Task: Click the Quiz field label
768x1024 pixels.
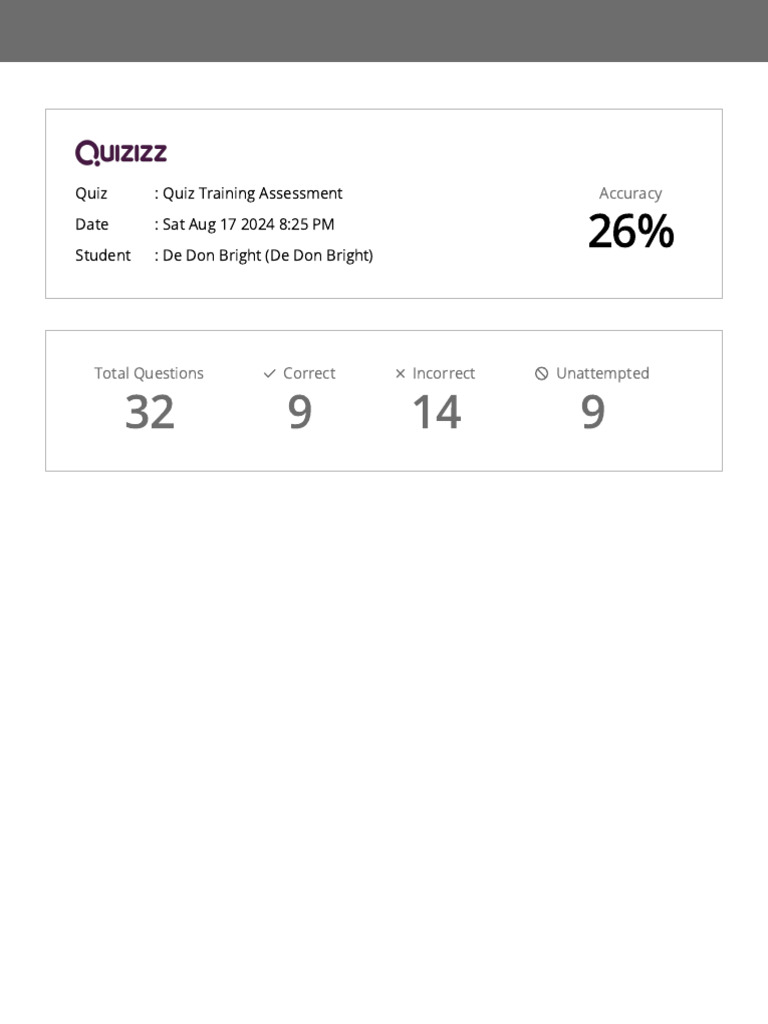Action: [x=91, y=193]
